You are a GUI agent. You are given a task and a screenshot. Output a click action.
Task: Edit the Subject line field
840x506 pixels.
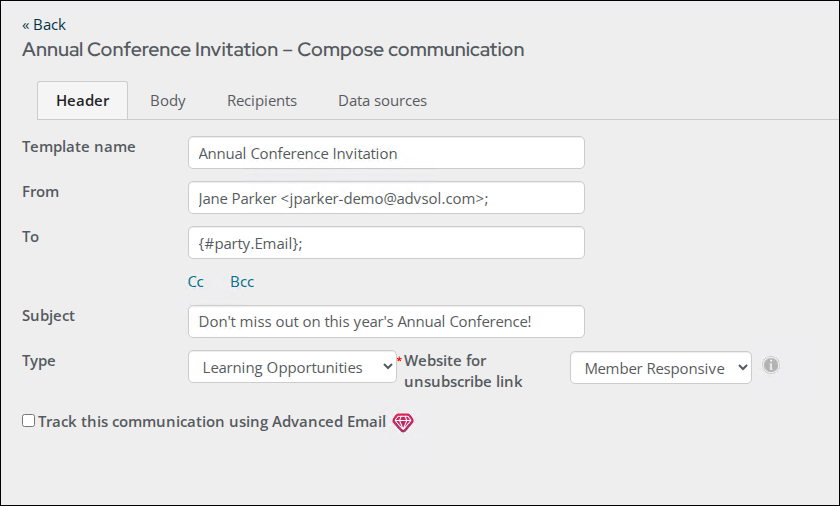click(x=386, y=321)
